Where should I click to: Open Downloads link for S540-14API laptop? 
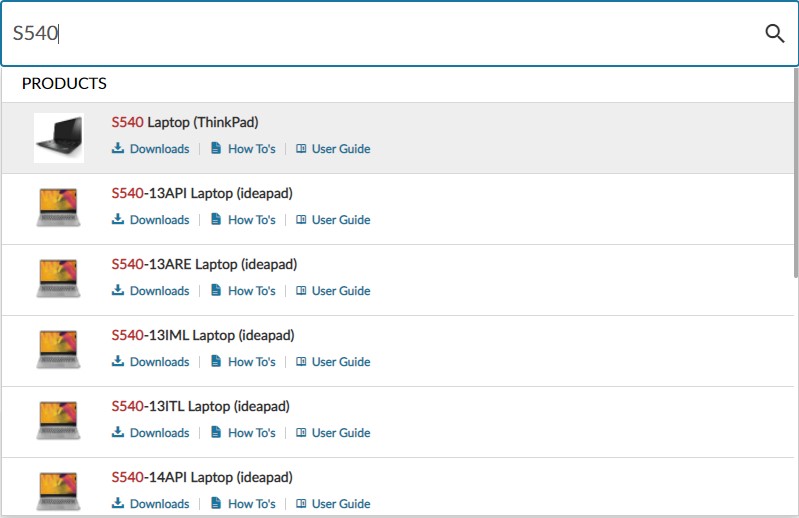pos(159,504)
